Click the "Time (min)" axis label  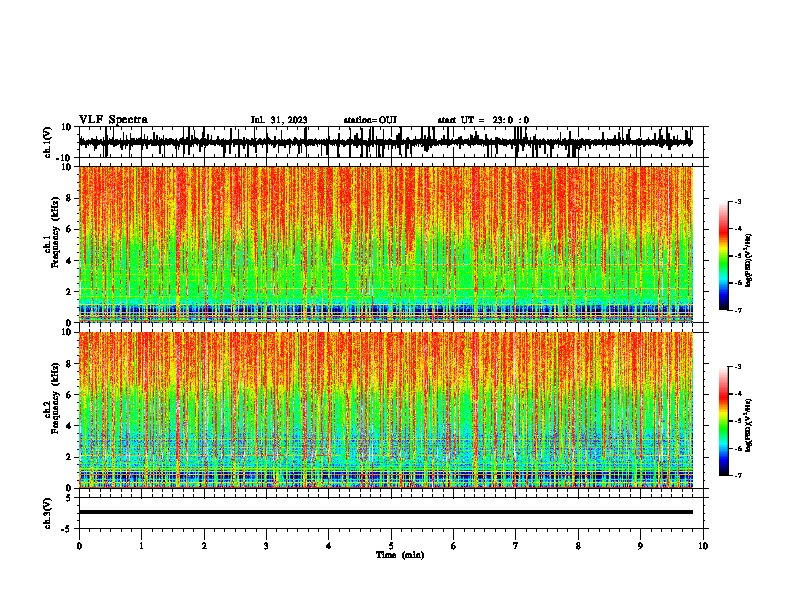400,555
